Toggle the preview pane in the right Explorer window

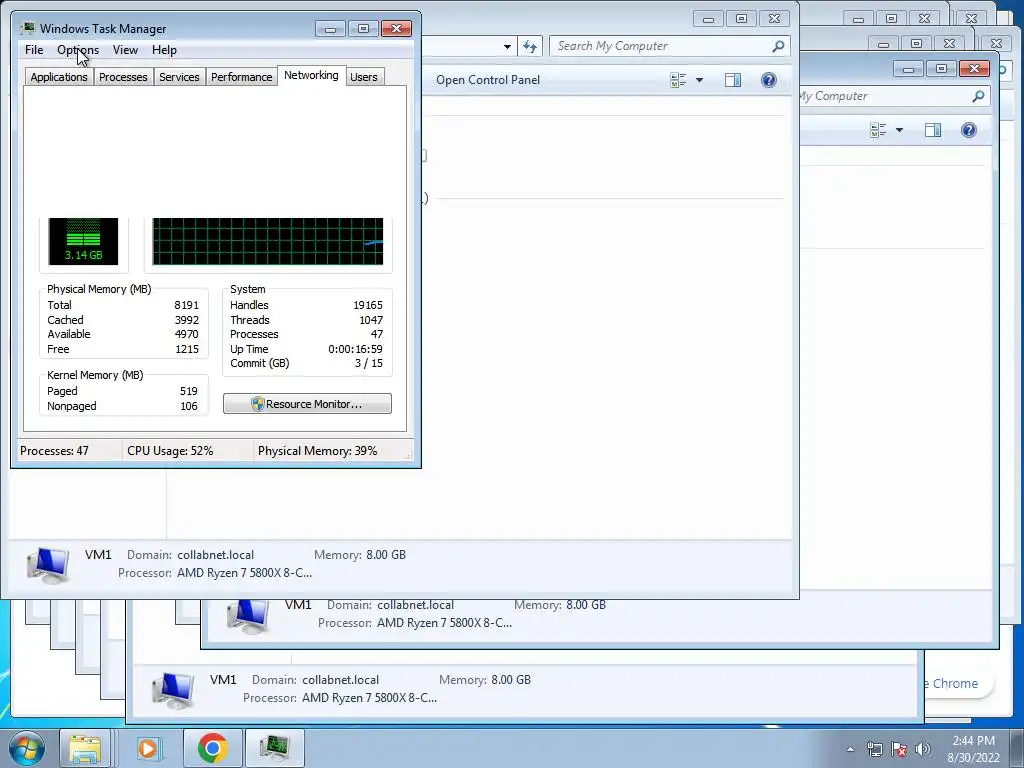point(933,130)
